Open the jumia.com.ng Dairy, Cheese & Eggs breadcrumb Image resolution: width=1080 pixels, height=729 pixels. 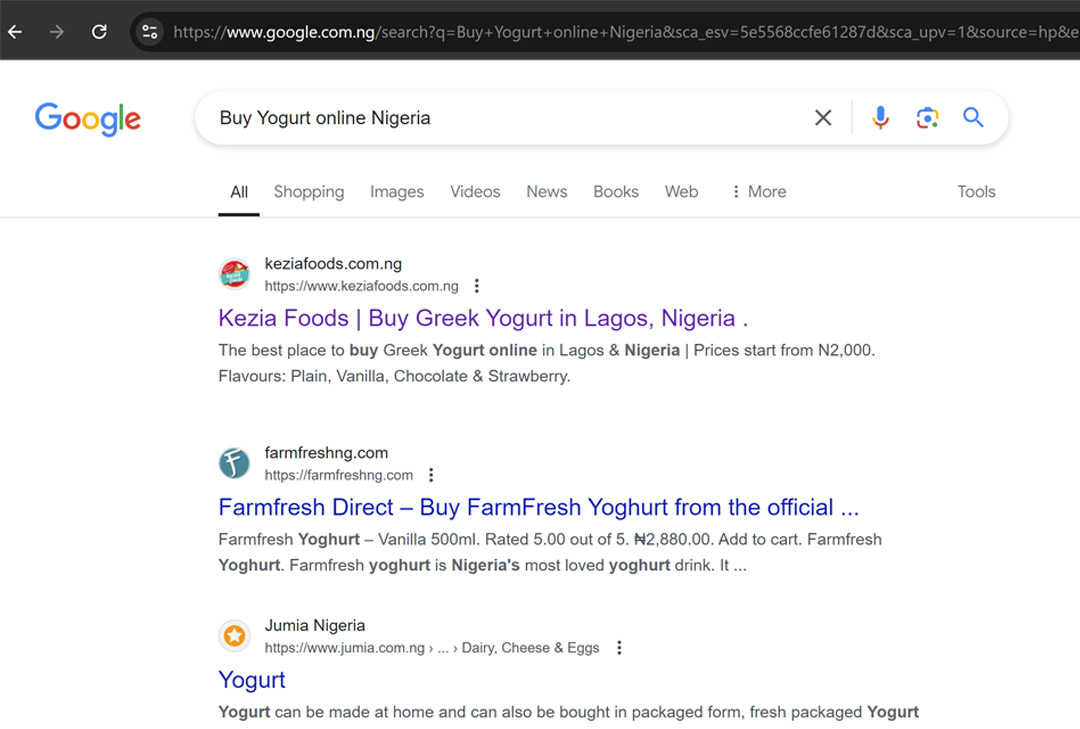point(432,648)
